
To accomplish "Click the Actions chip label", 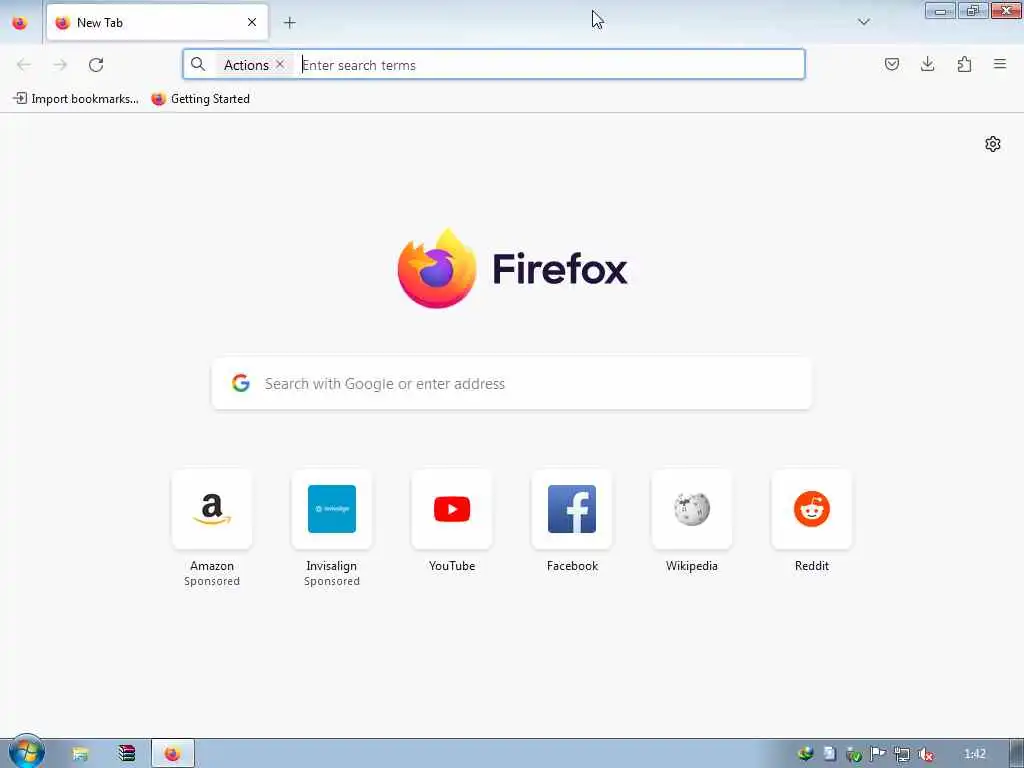I will coord(246,65).
